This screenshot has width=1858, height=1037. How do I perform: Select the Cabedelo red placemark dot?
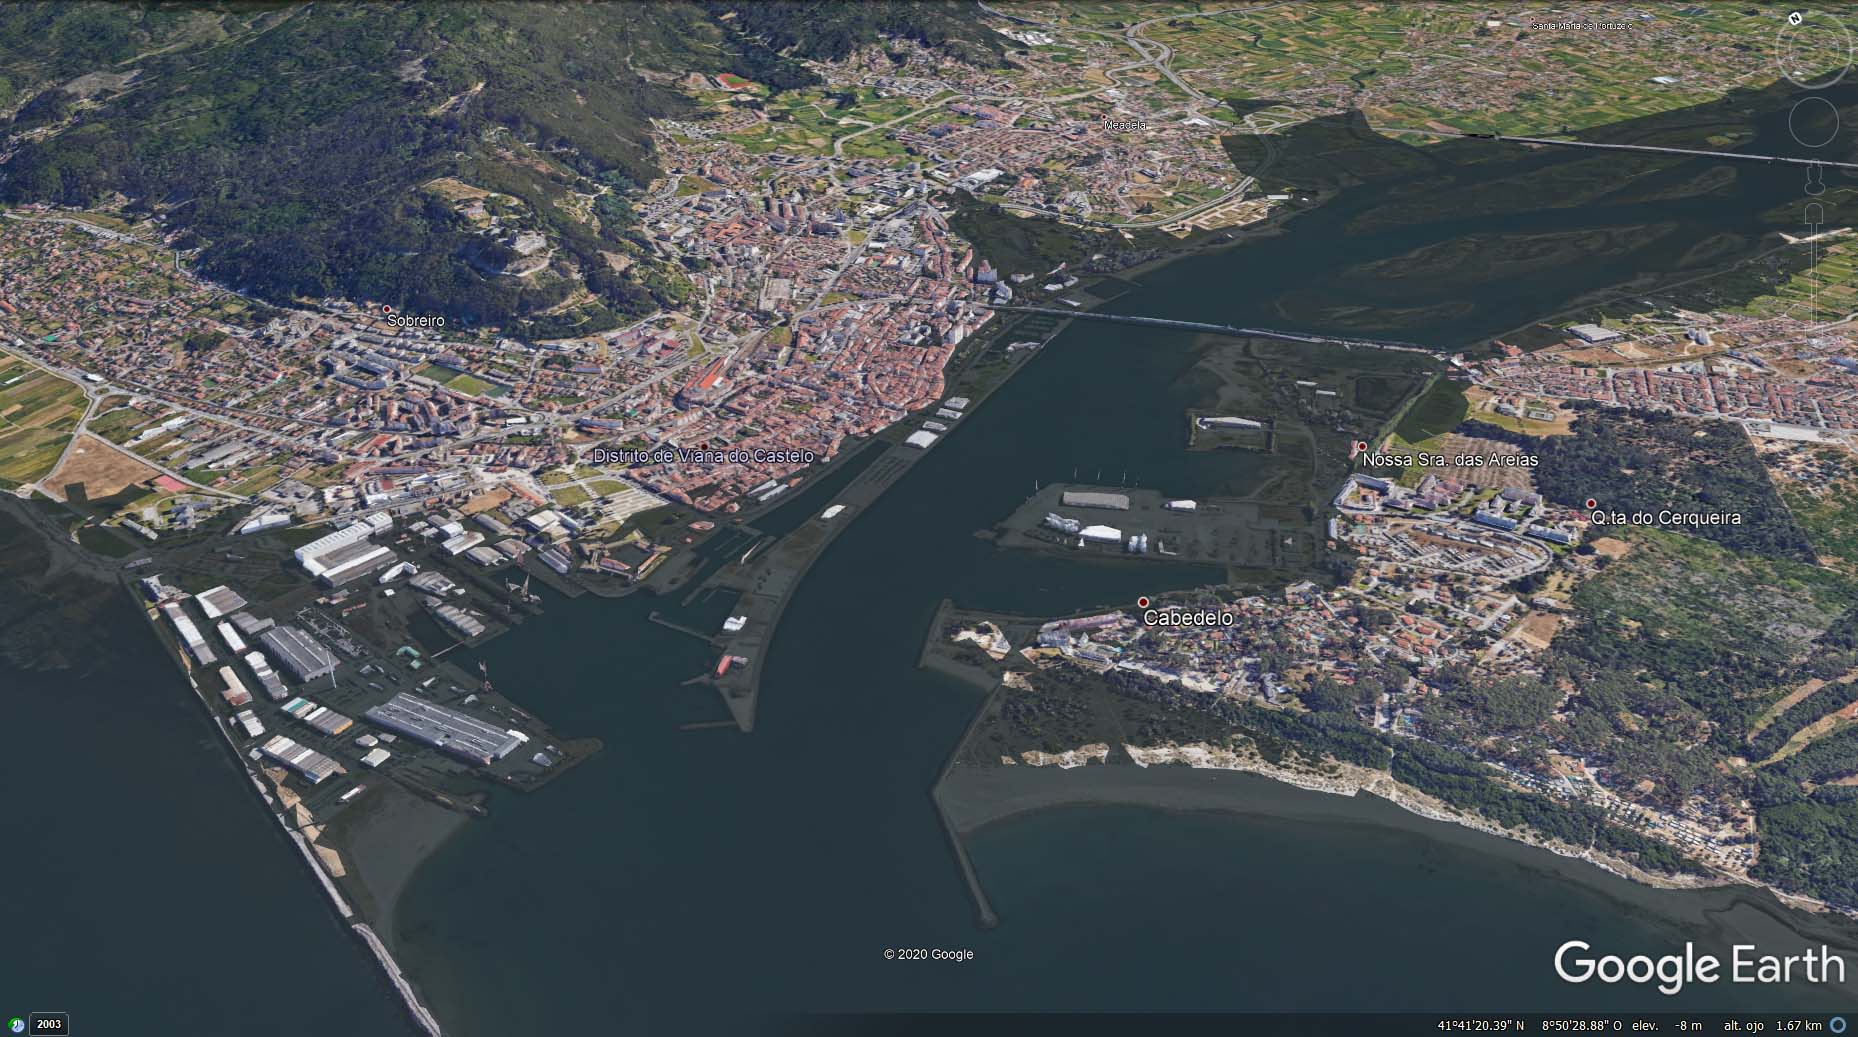[x=1143, y=602]
